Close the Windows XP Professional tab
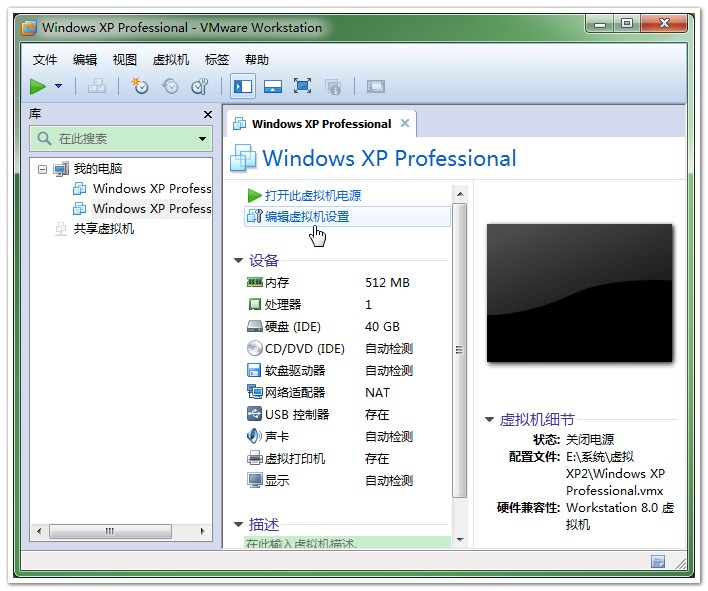This screenshot has width=708, height=591. tap(405, 123)
